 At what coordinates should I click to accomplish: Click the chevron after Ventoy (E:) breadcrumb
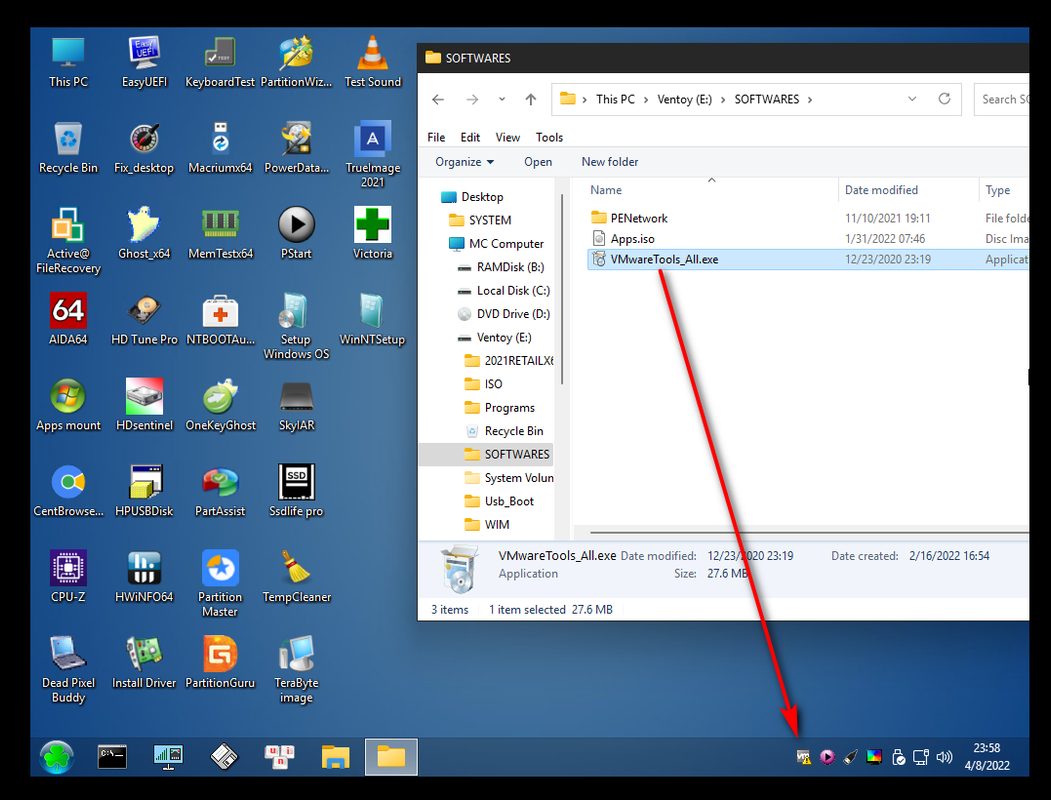coord(723,100)
